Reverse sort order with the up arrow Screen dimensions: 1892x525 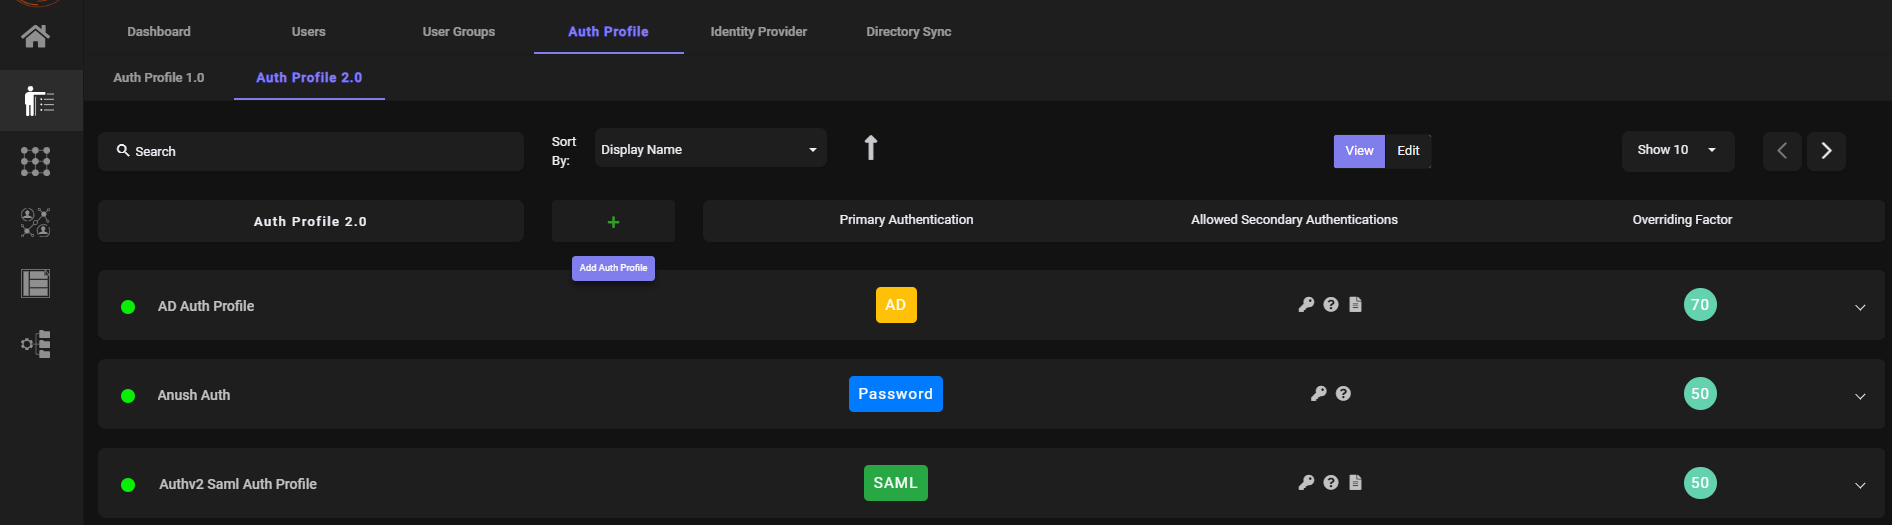click(x=871, y=148)
